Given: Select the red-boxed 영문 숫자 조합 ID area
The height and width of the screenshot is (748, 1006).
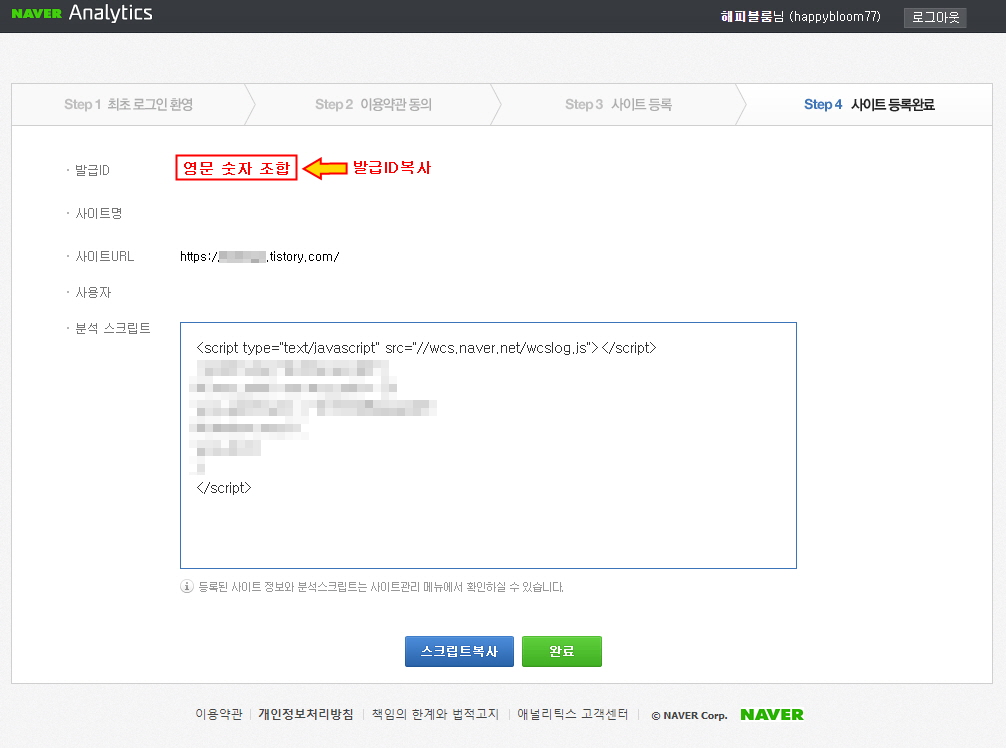Looking at the screenshot, I should point(236,170).
